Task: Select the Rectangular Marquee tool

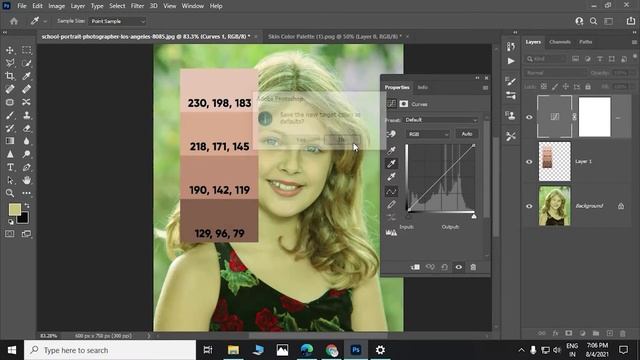Action: click(x=27, y=50)
